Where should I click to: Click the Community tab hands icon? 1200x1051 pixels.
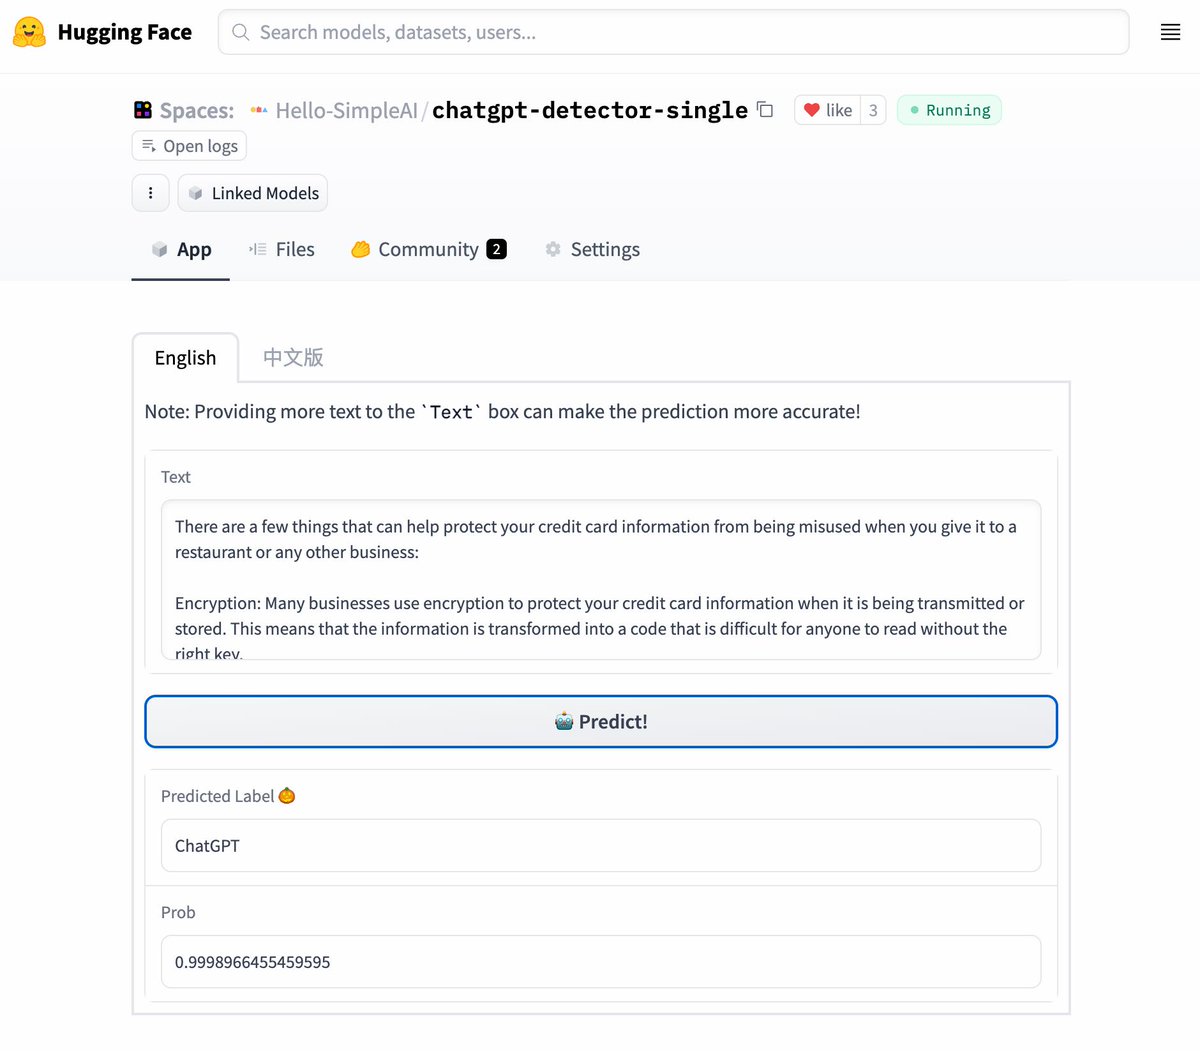(x=361, y=249)
